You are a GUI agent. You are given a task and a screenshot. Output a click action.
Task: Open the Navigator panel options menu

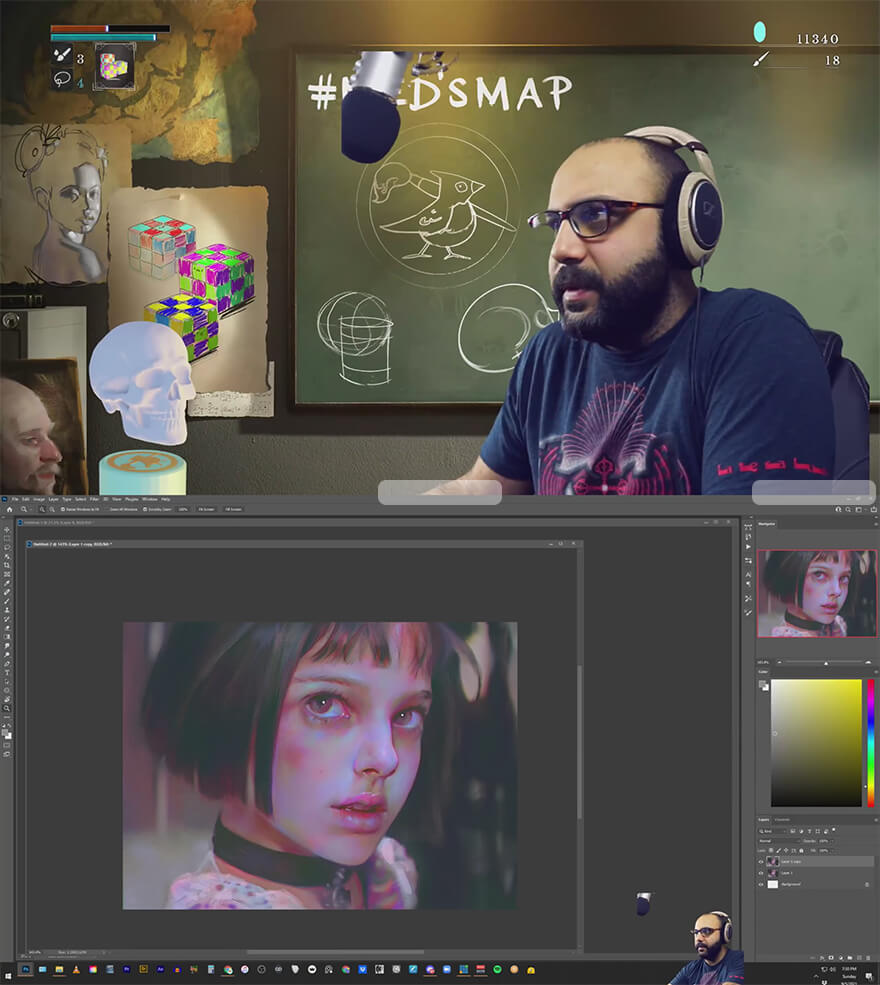point(875,523)
